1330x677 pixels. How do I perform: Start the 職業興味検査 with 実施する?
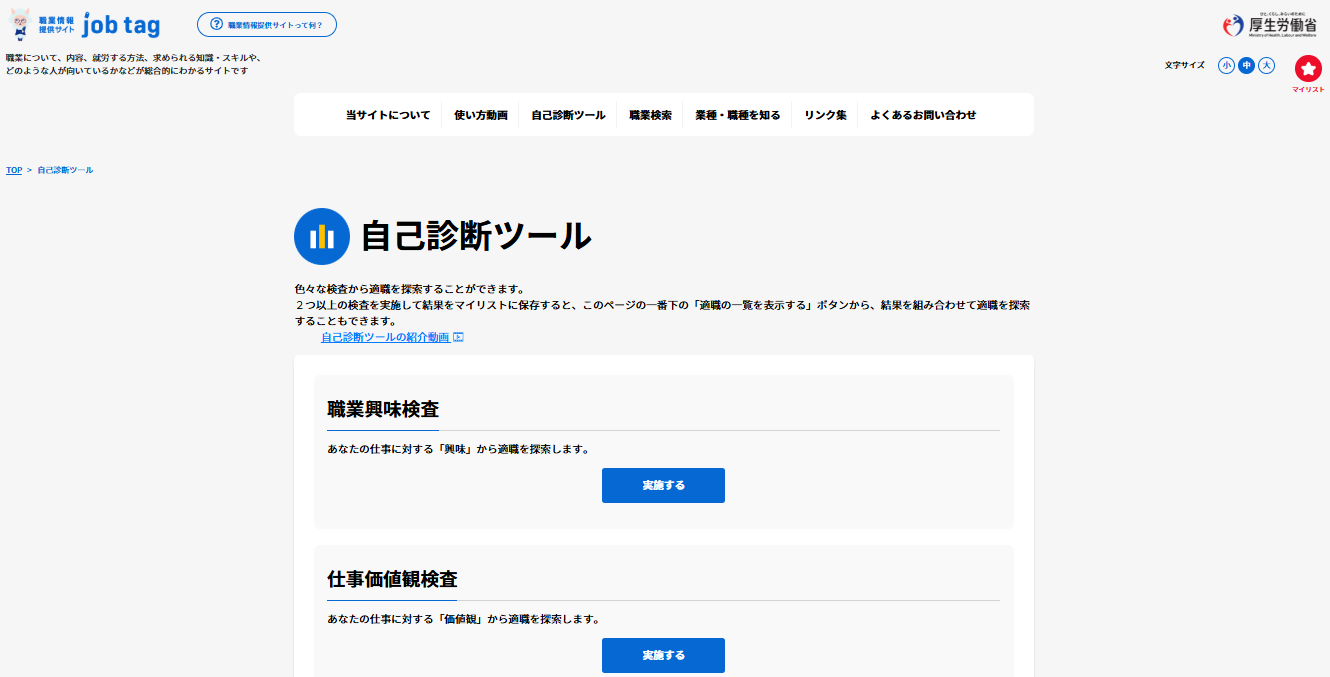(663, 485)
